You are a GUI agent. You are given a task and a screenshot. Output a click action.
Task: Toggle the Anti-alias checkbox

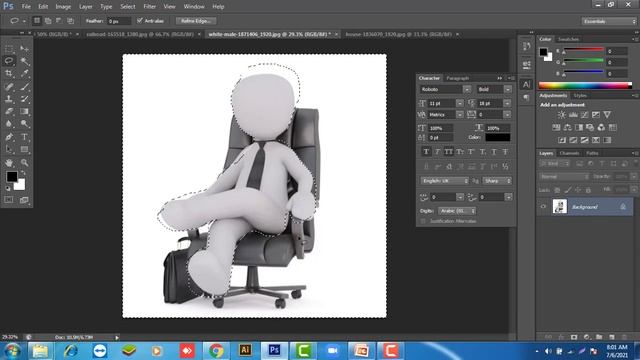[140, 20]
